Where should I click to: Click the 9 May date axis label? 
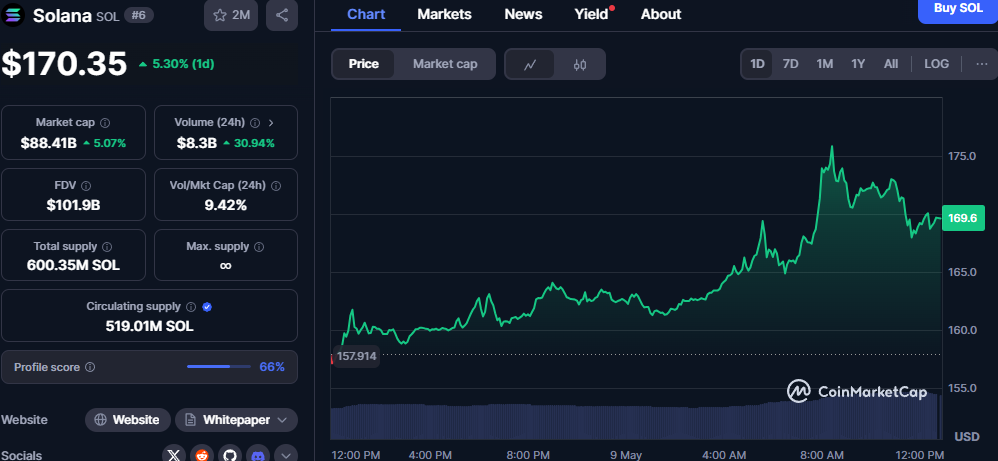click(x=626, y=455)
